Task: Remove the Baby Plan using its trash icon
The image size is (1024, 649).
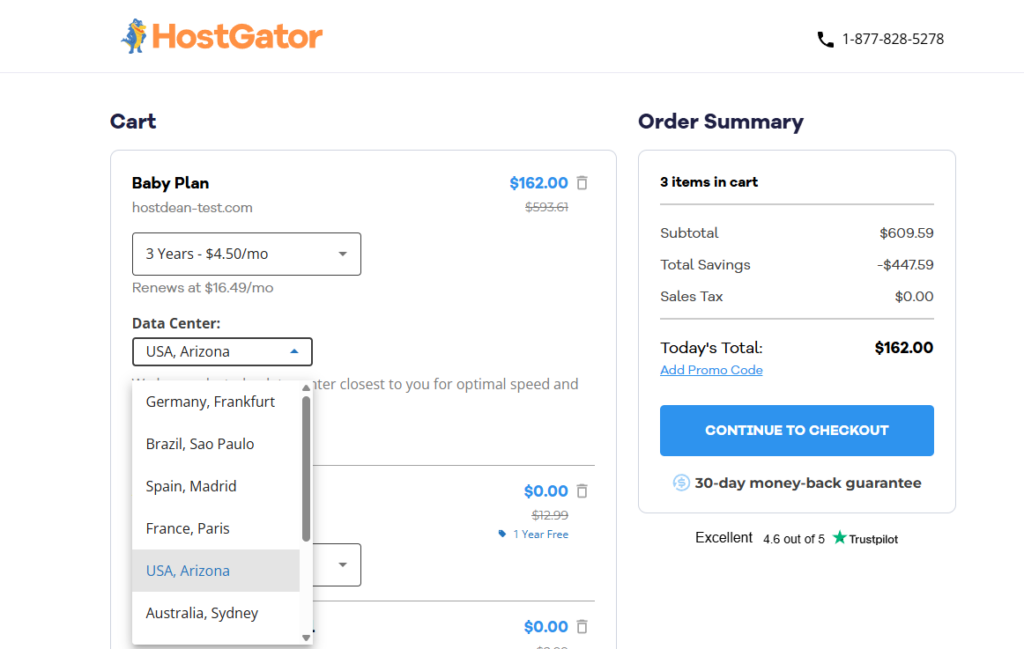Action: [581, 183]
